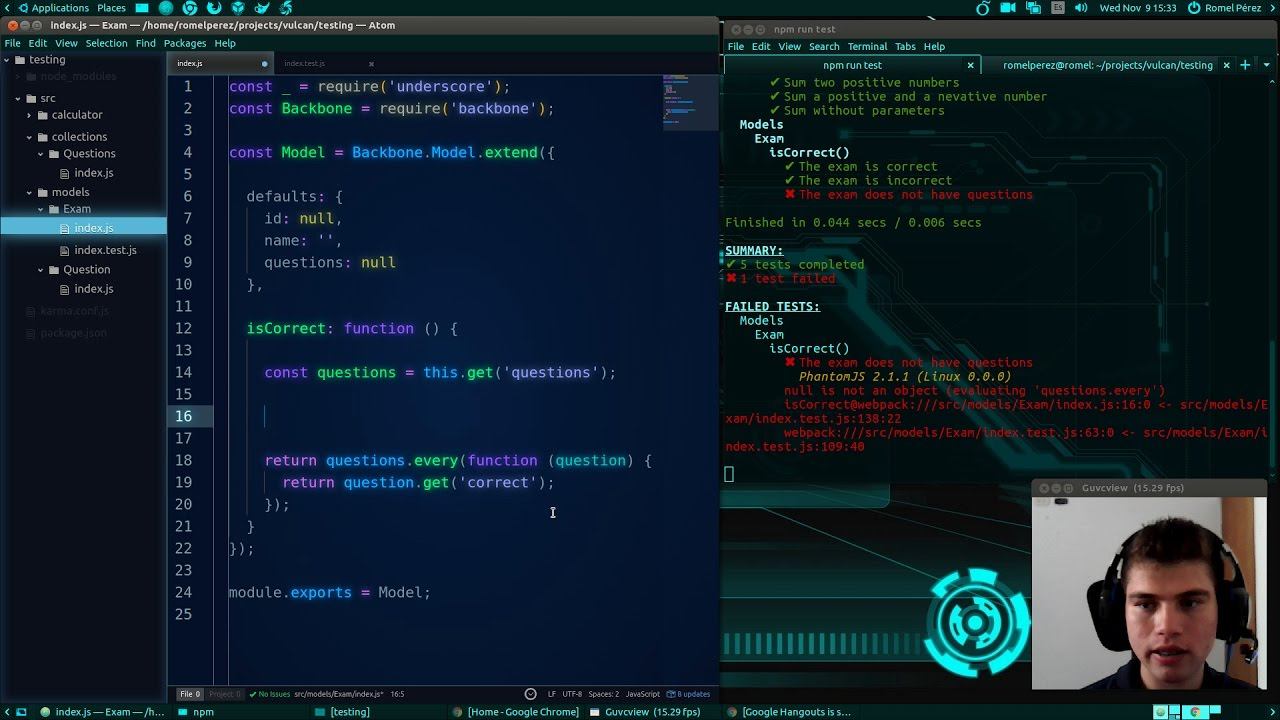This screenshot has width=1280, height=720.
Task: Open Atom's File menu
Action: 13,43
